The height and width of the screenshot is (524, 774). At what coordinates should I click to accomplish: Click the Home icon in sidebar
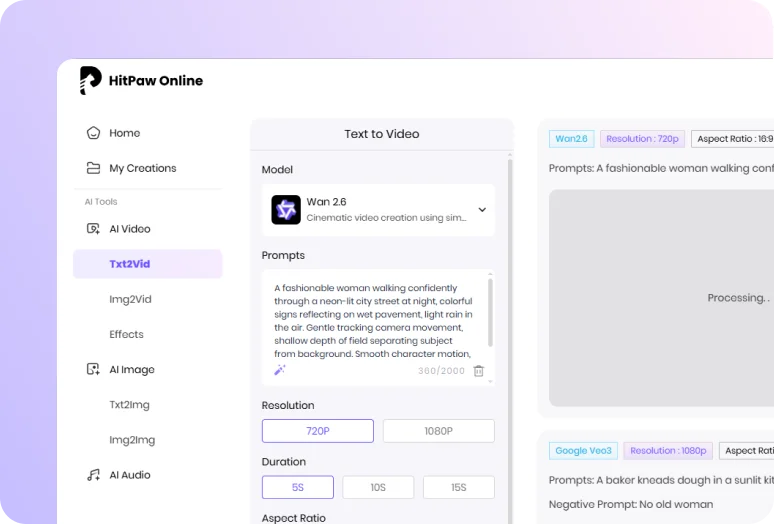tap(93, 133)
